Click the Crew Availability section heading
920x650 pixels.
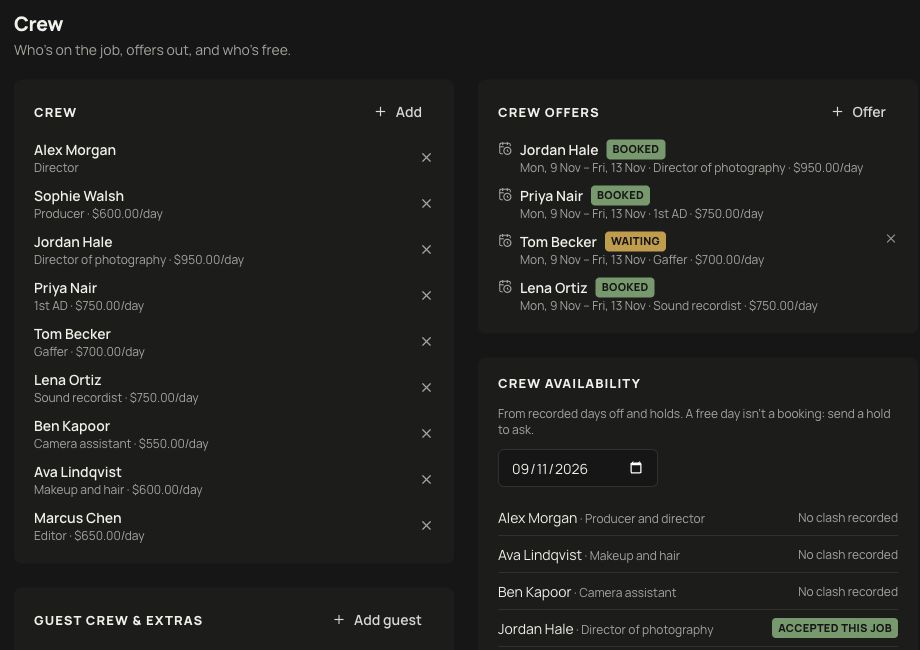point(569,384)
